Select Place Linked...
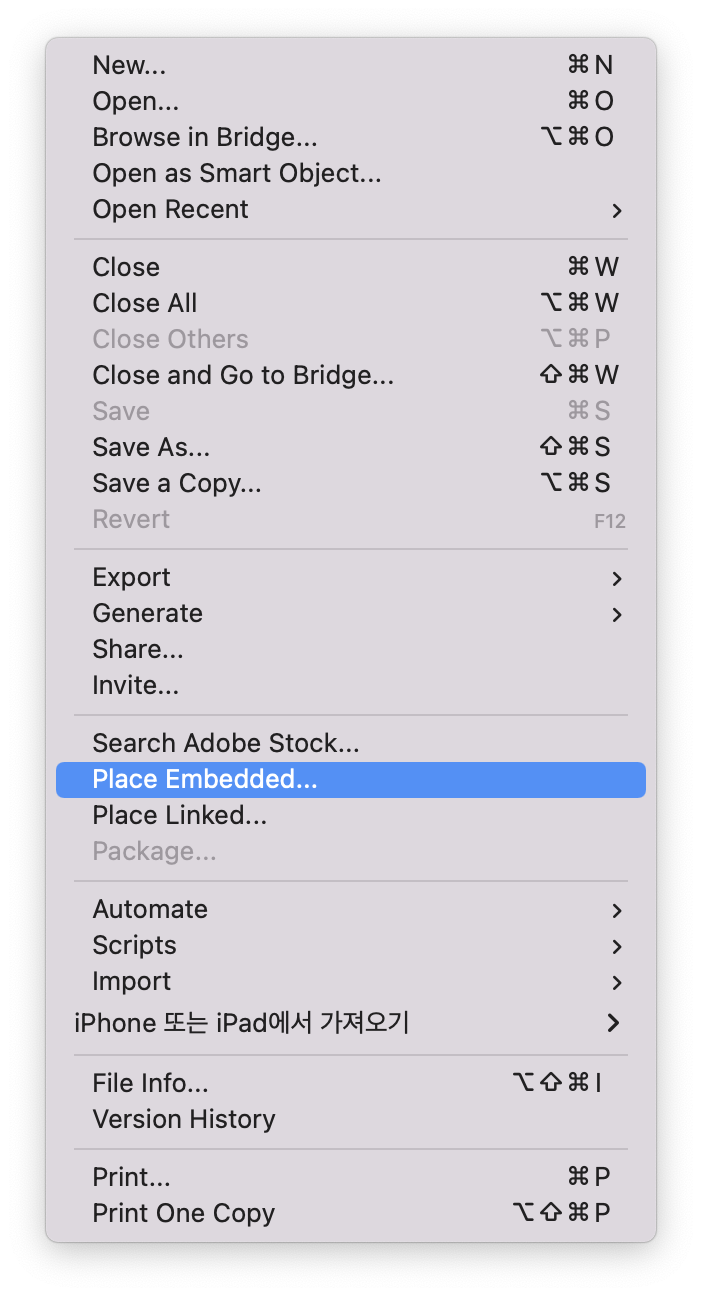This screenshot has width=702, height=1296. (180, 815)
